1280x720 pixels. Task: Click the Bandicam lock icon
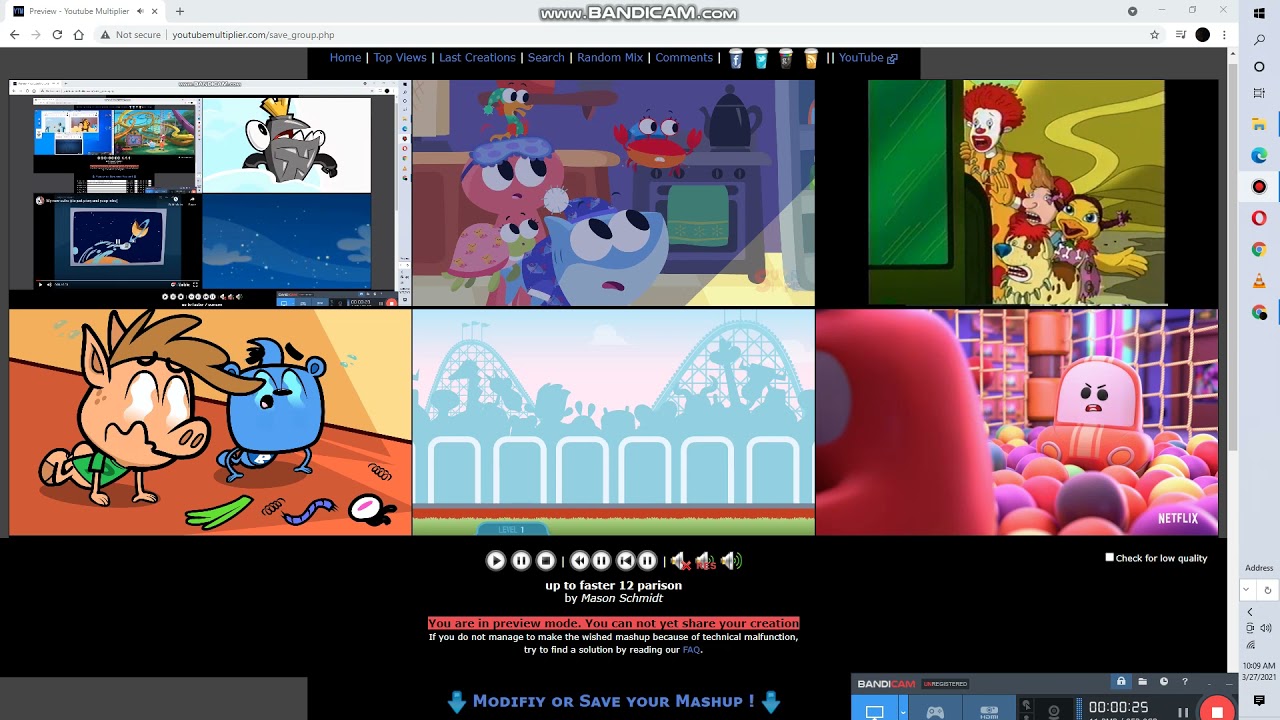(1121, 682)
